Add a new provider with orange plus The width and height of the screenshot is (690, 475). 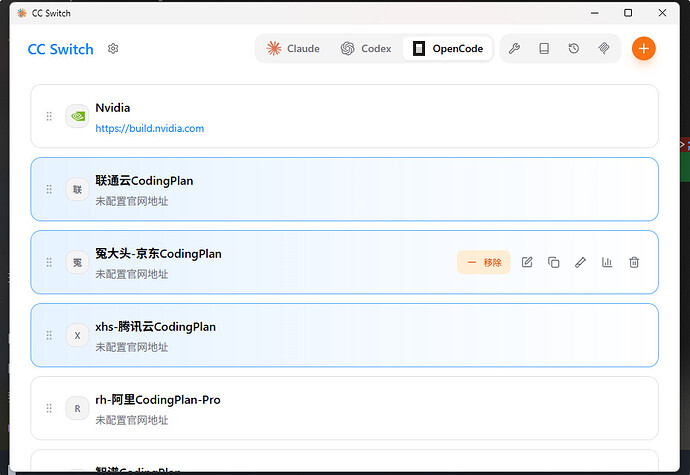(643, 48)
